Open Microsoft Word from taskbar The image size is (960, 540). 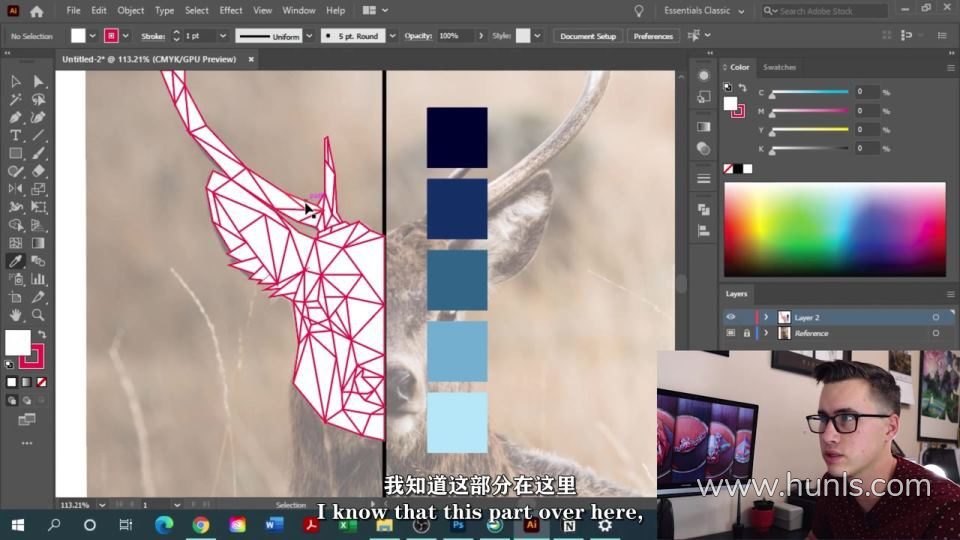[274, 525]
